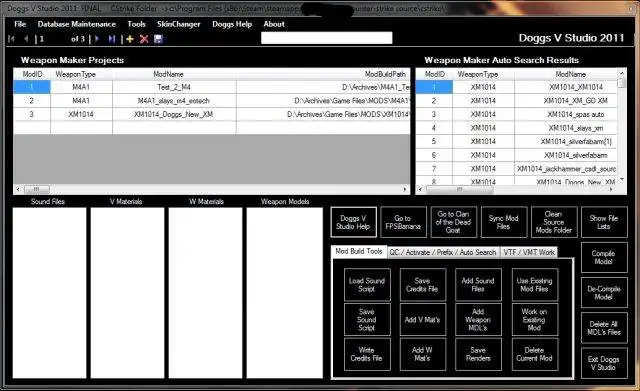Select search result XM1014_spas auto
Viewport: 640px width, 391px height.
pyautogui.click(x=516, y=114)
